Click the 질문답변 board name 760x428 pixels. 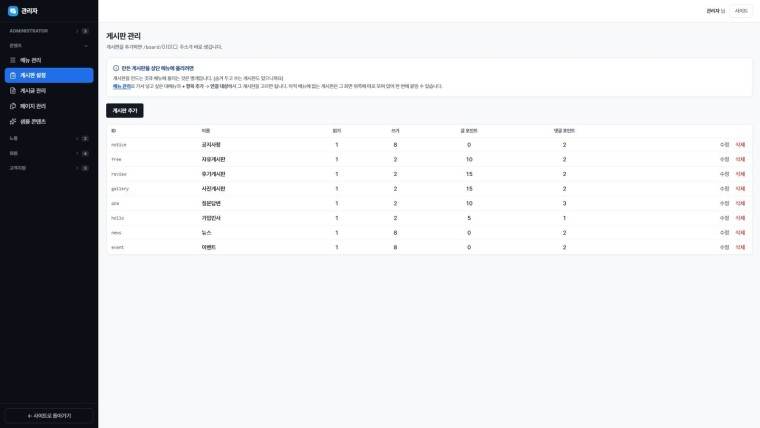(x=211, y=204)
